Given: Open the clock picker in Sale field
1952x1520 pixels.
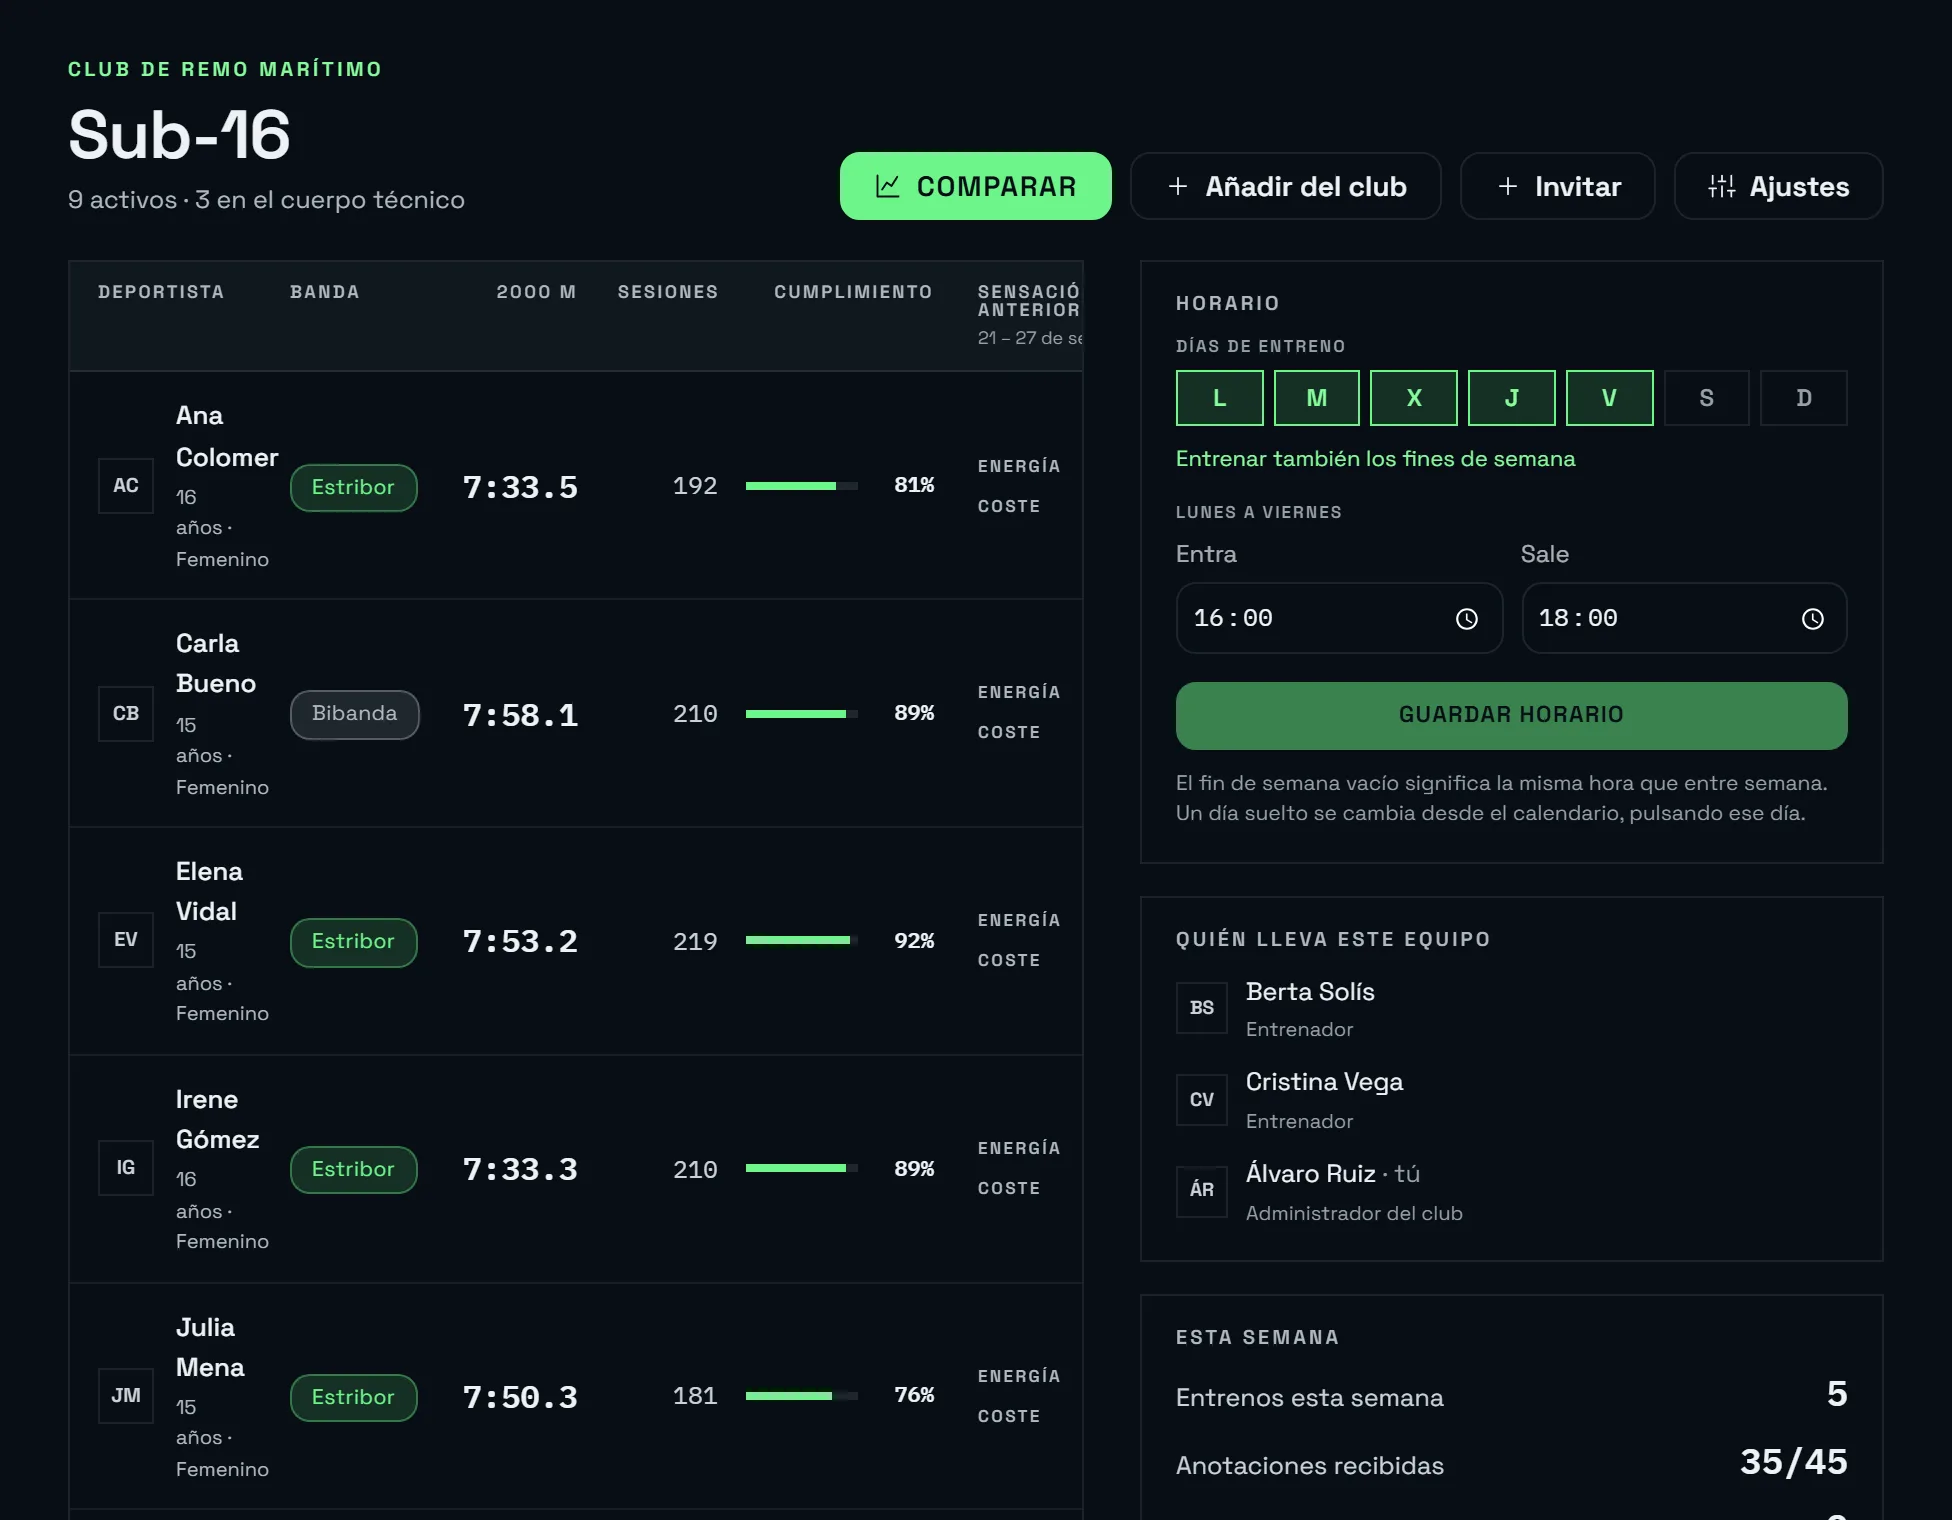Looking at the screenshot, I should pyautogui.click(x=1813, y=619).
